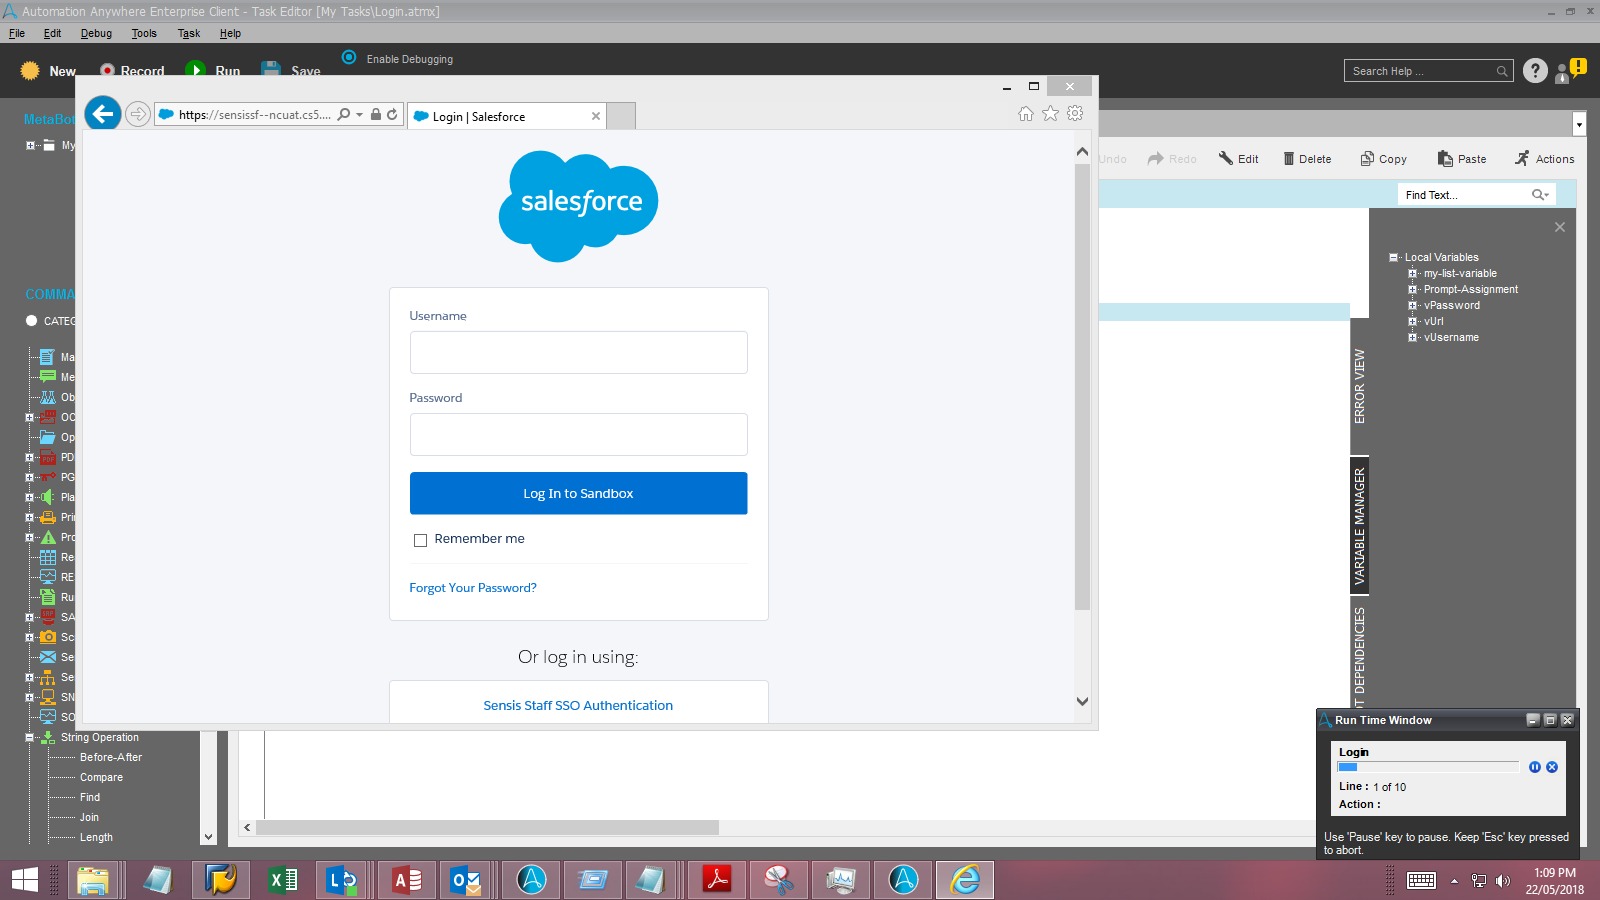Click Sensis Staff SSO Authentication

coord(578,705)
